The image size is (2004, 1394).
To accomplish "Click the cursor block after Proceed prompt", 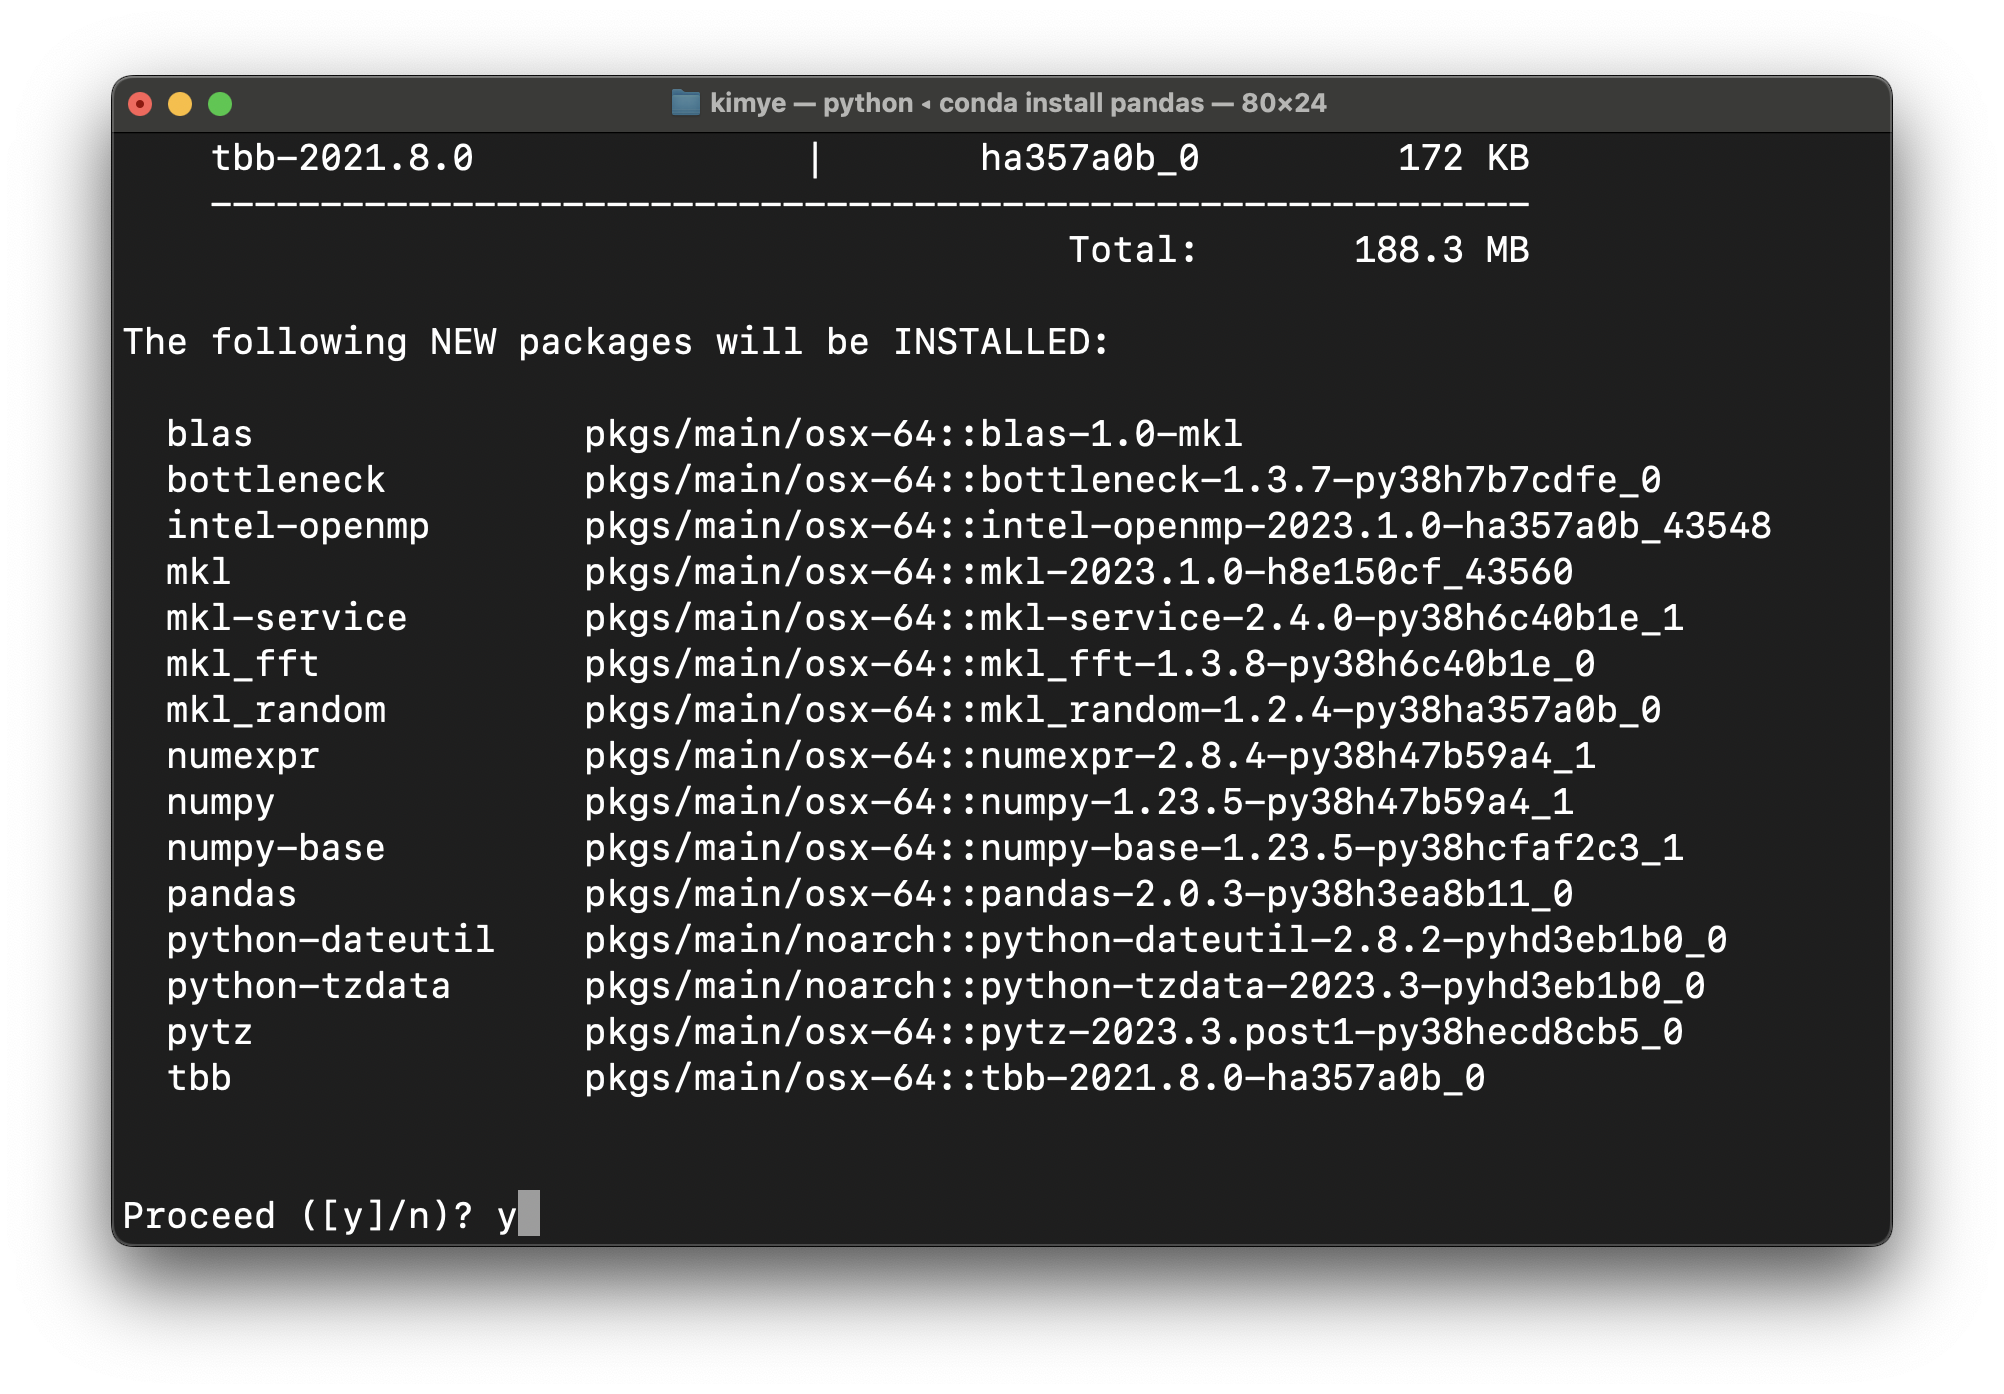I will coord(529,1214).
